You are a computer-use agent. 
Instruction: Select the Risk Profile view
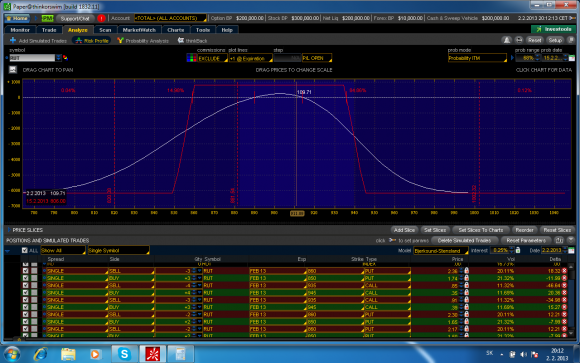tap(92, 41)
